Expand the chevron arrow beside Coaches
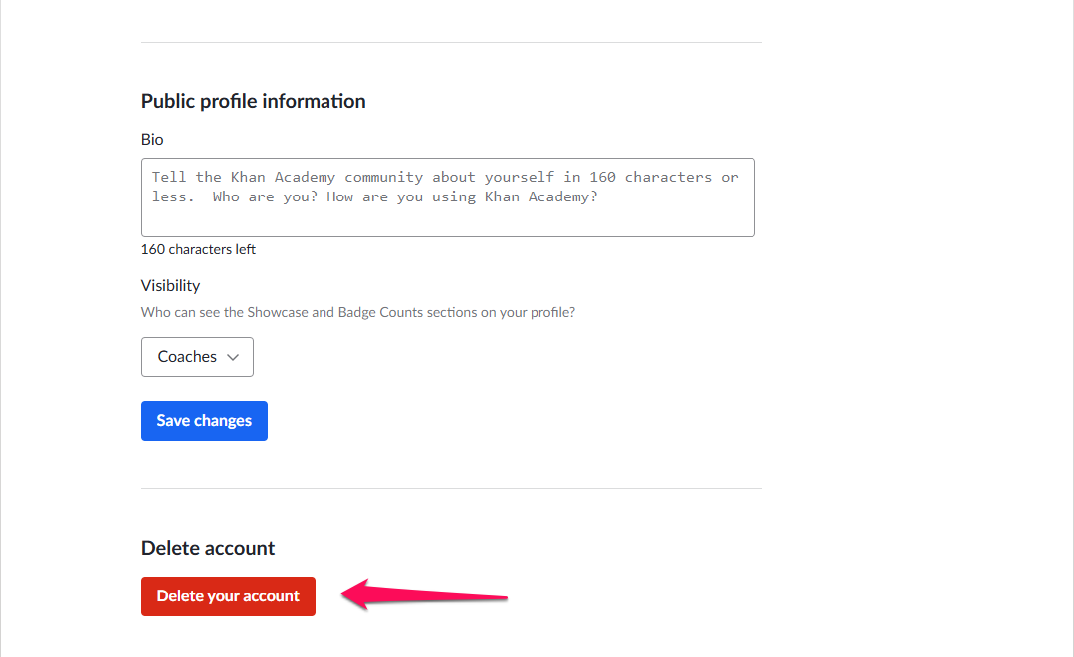This screenshot has height=657, width=1074. coord(233,357)
